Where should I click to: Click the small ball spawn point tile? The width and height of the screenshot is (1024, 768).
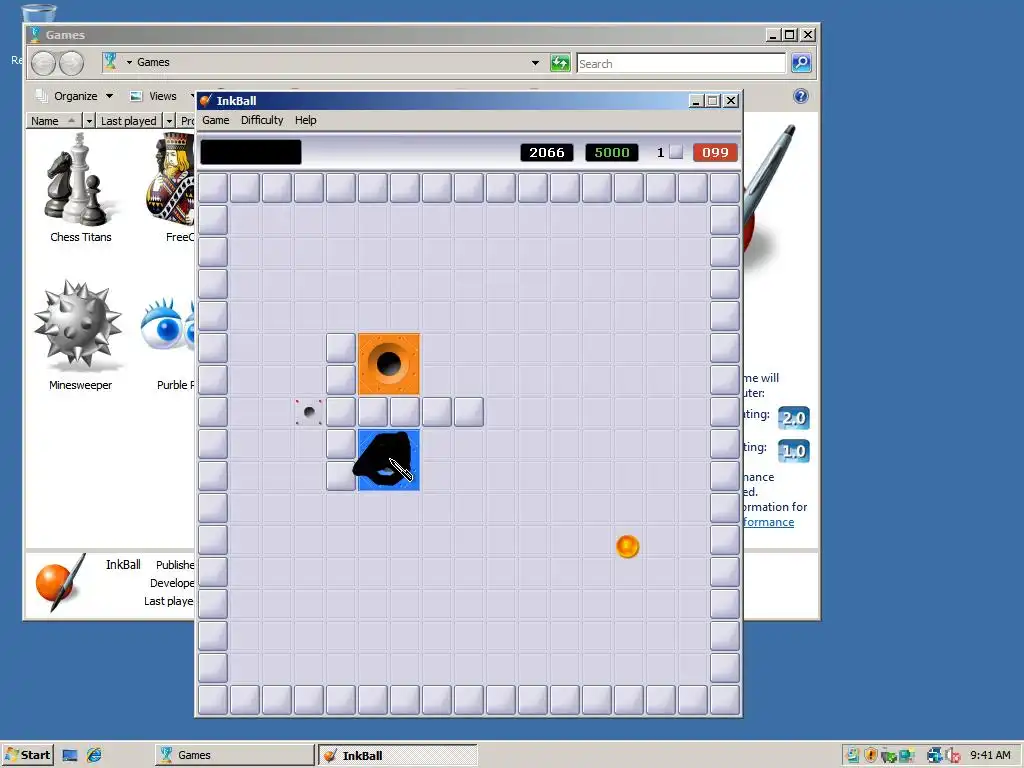point(309,412)
